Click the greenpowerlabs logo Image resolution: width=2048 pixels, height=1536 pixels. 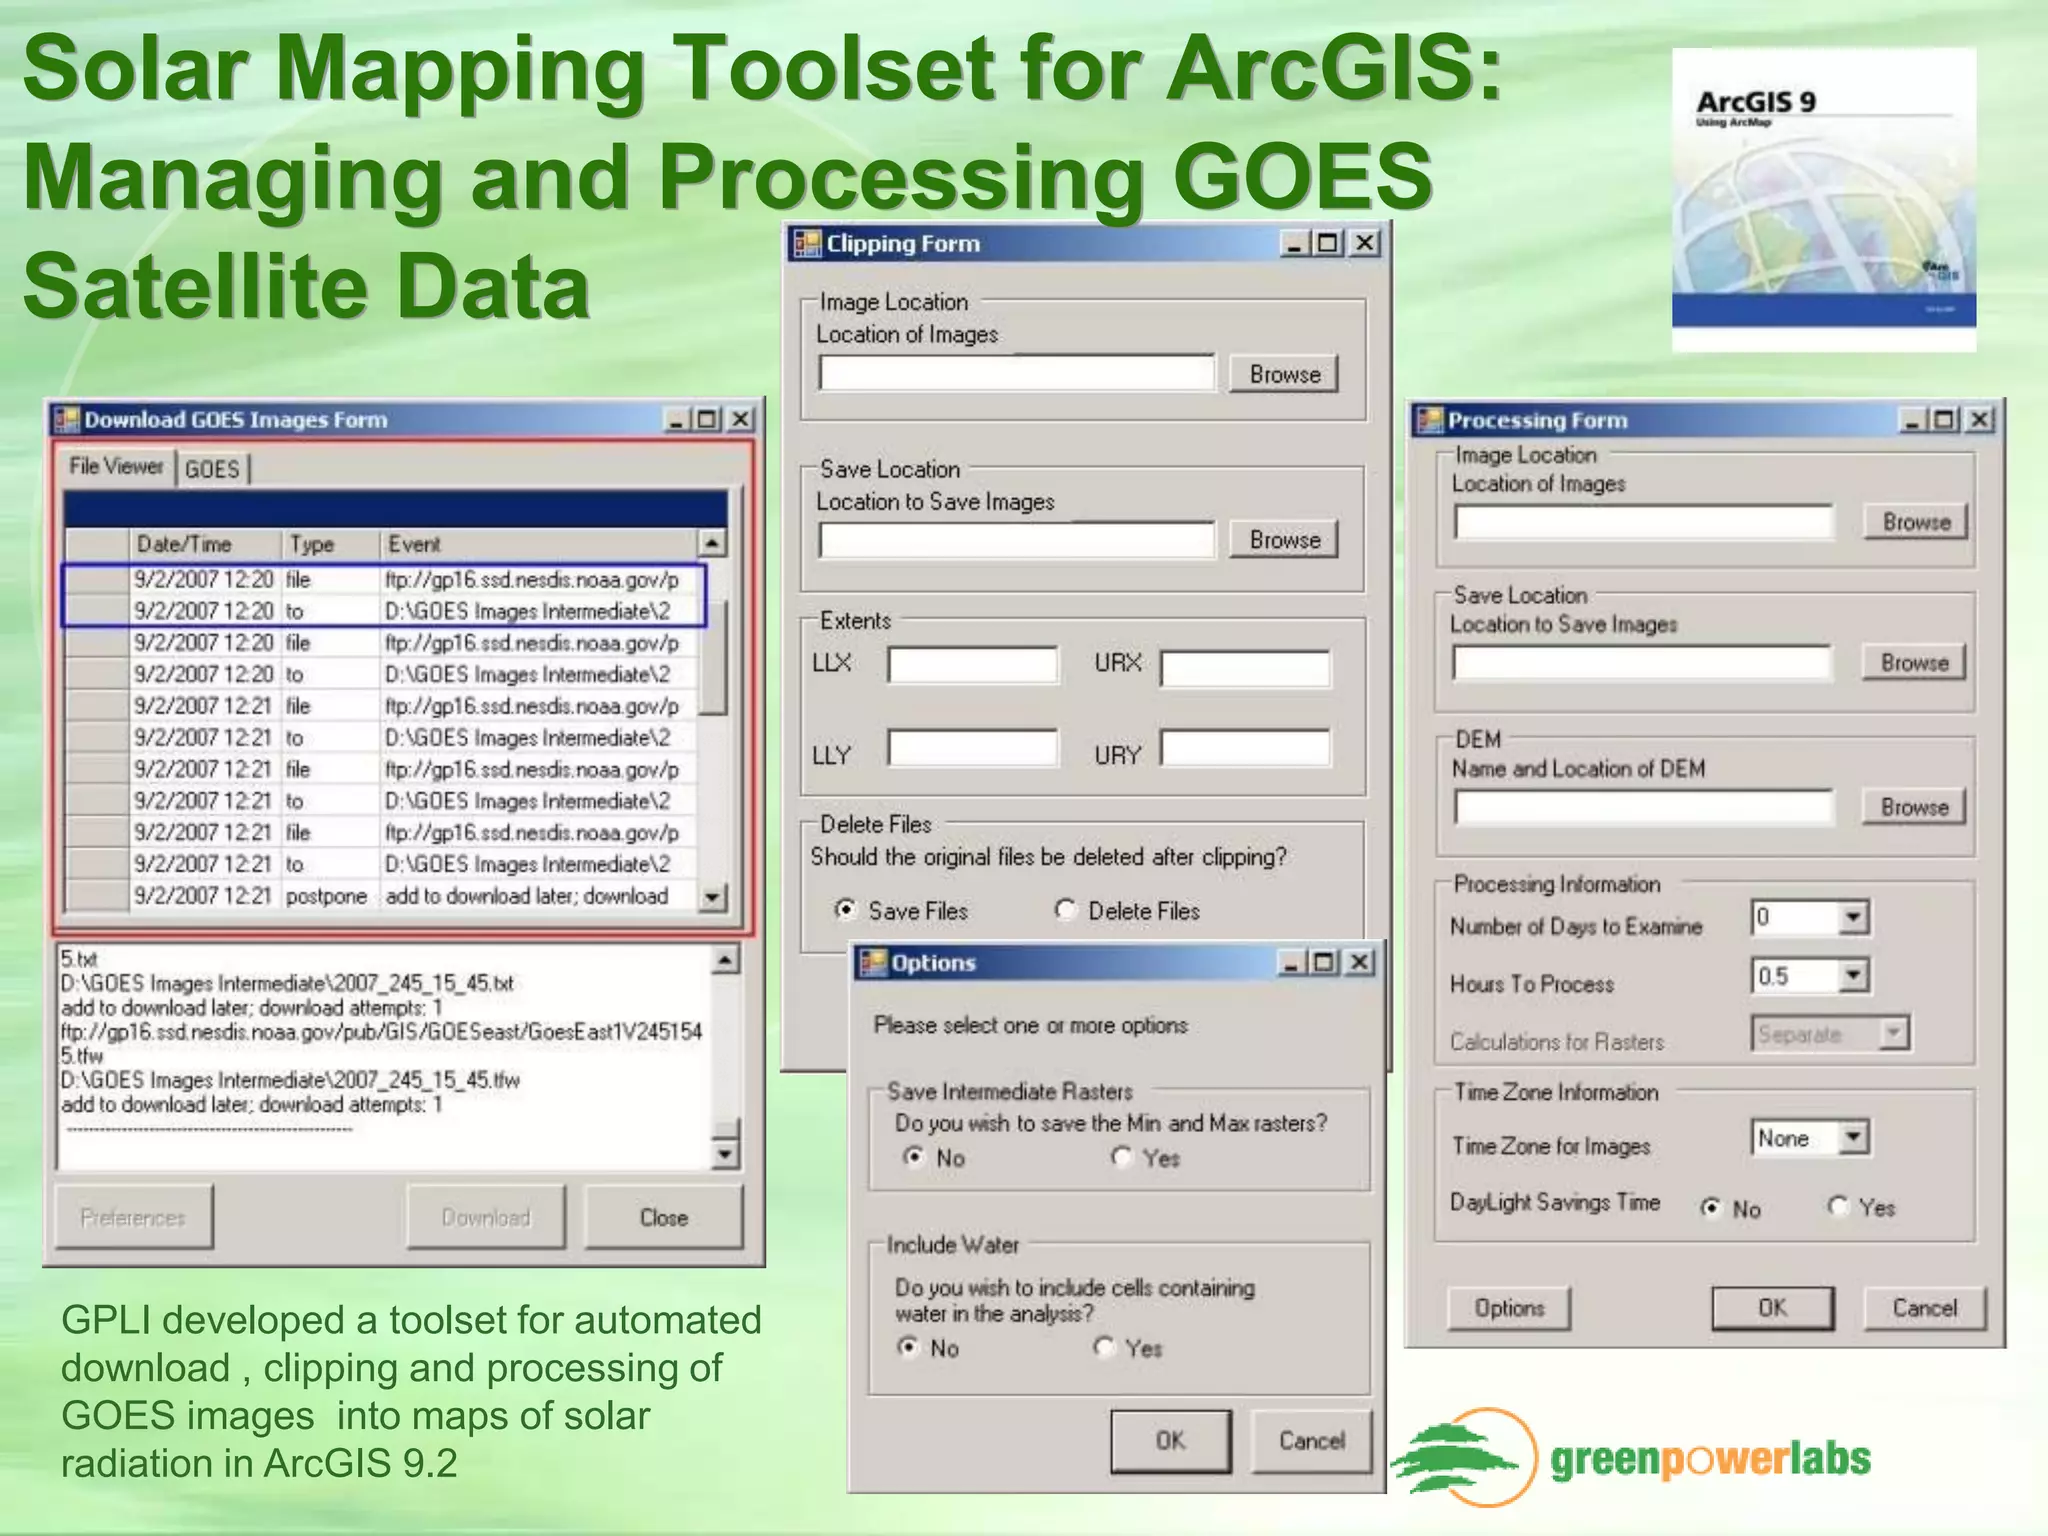click(x=1631, y=1457)
